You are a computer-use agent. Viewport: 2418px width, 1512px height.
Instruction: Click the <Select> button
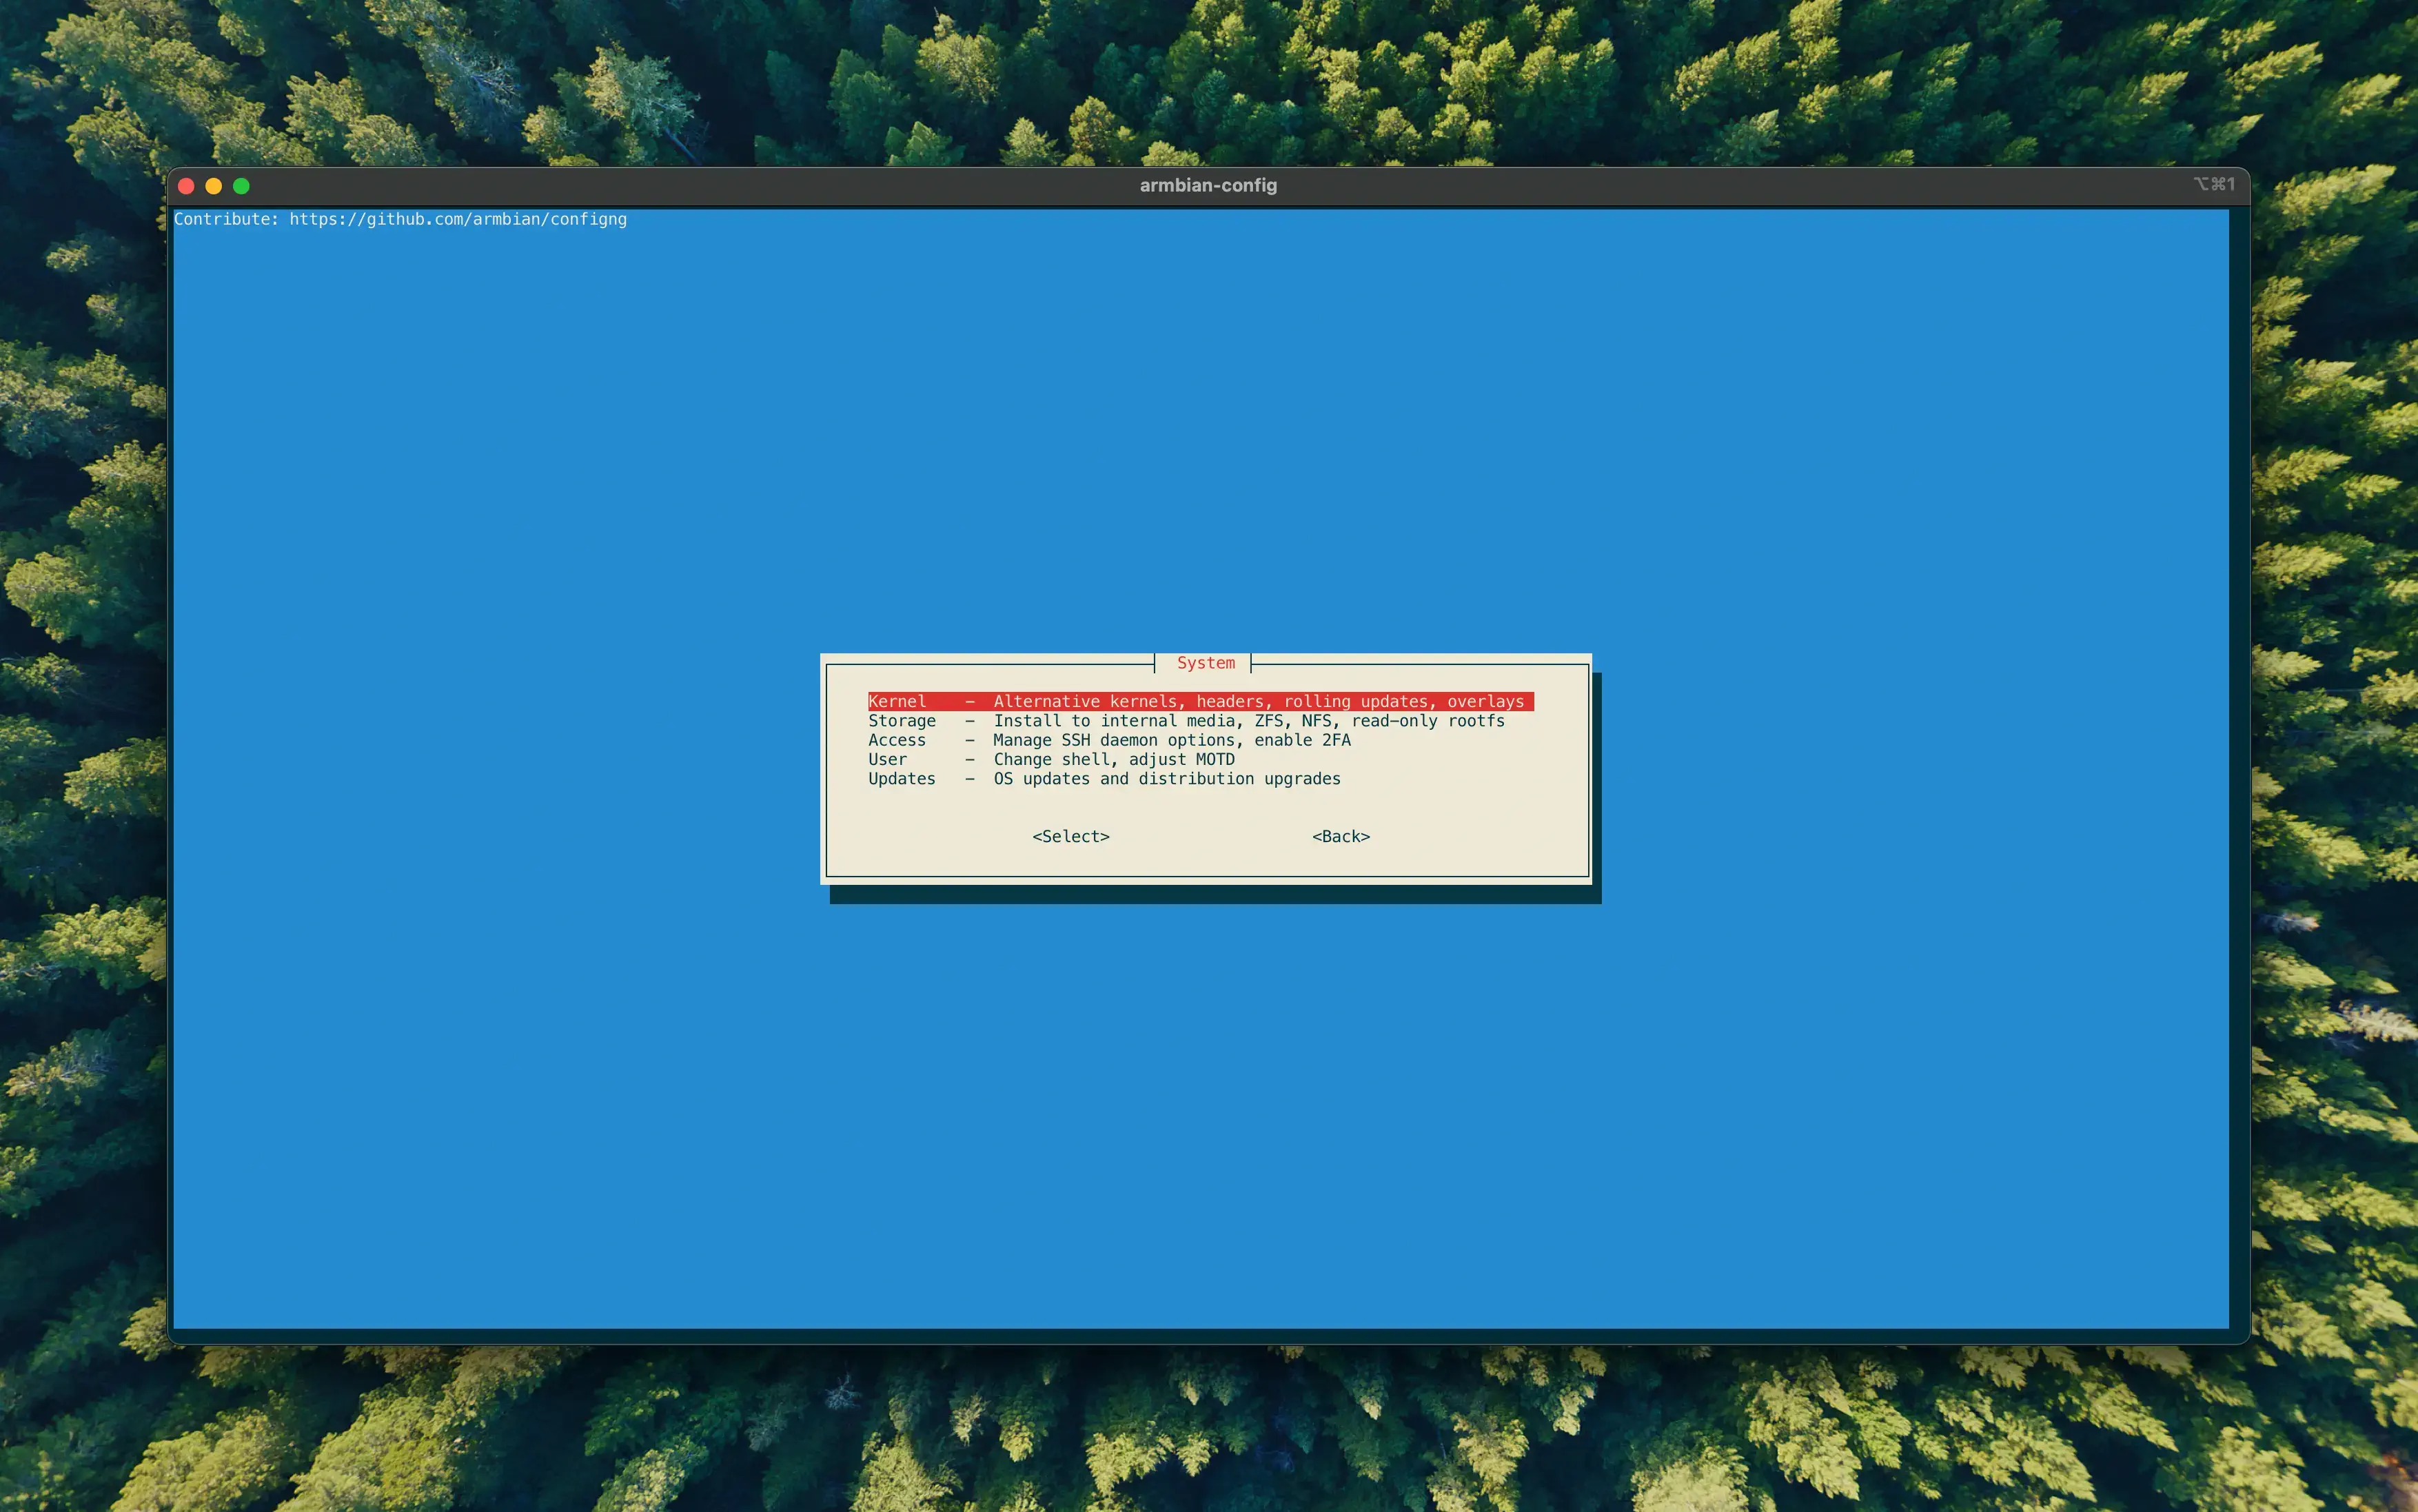point(1070,836)
